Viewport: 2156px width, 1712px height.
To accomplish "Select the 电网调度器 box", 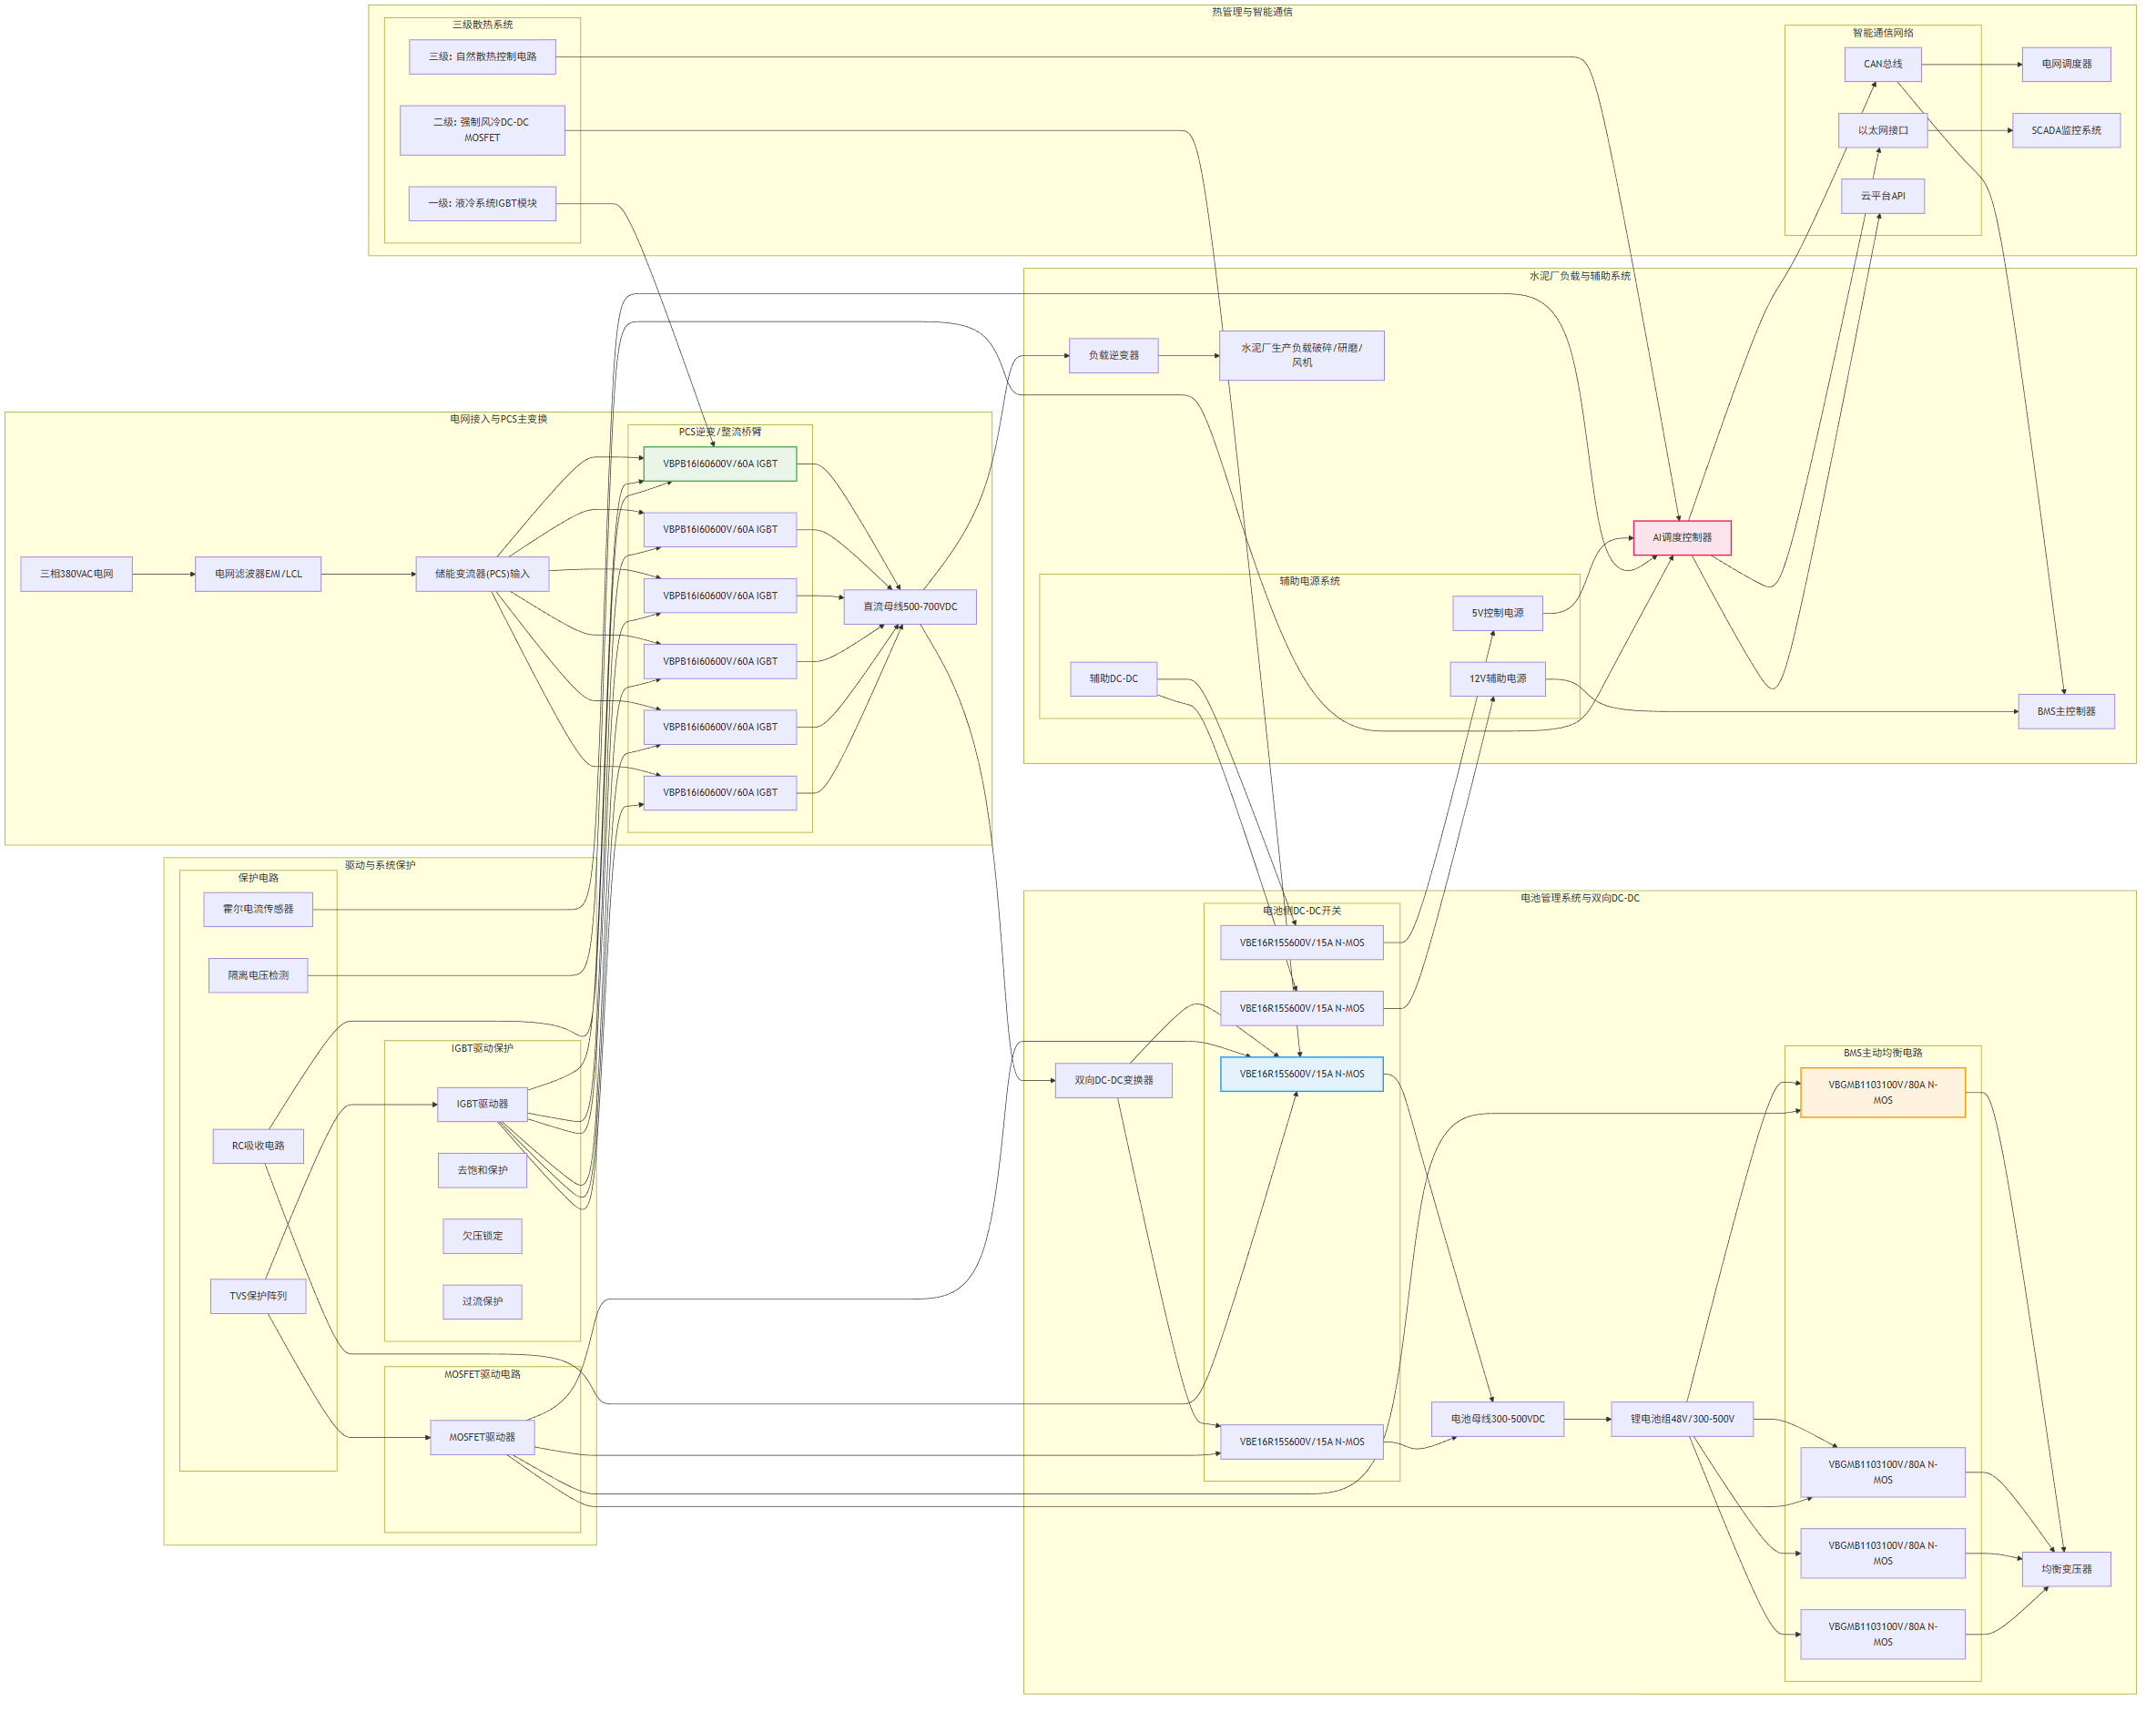I will [2065, 64].
